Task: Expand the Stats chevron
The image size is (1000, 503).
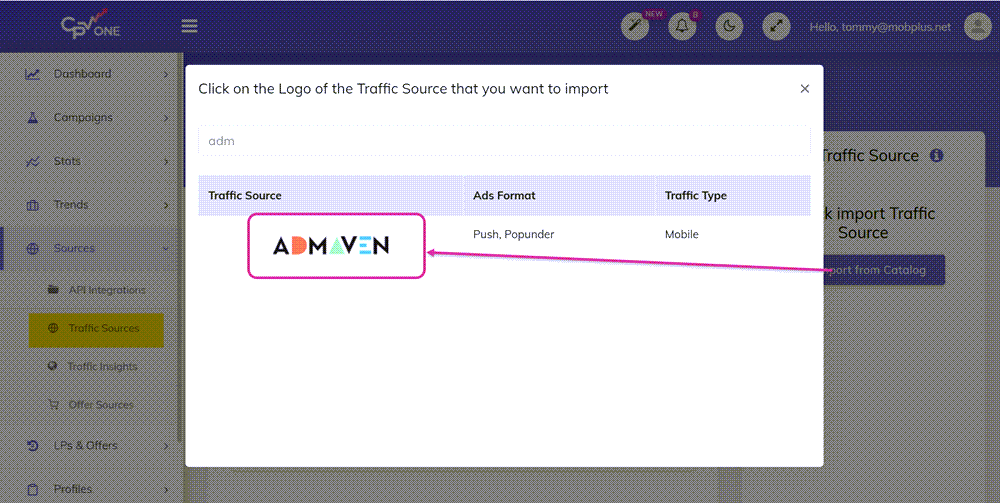Action: [166, 162]
